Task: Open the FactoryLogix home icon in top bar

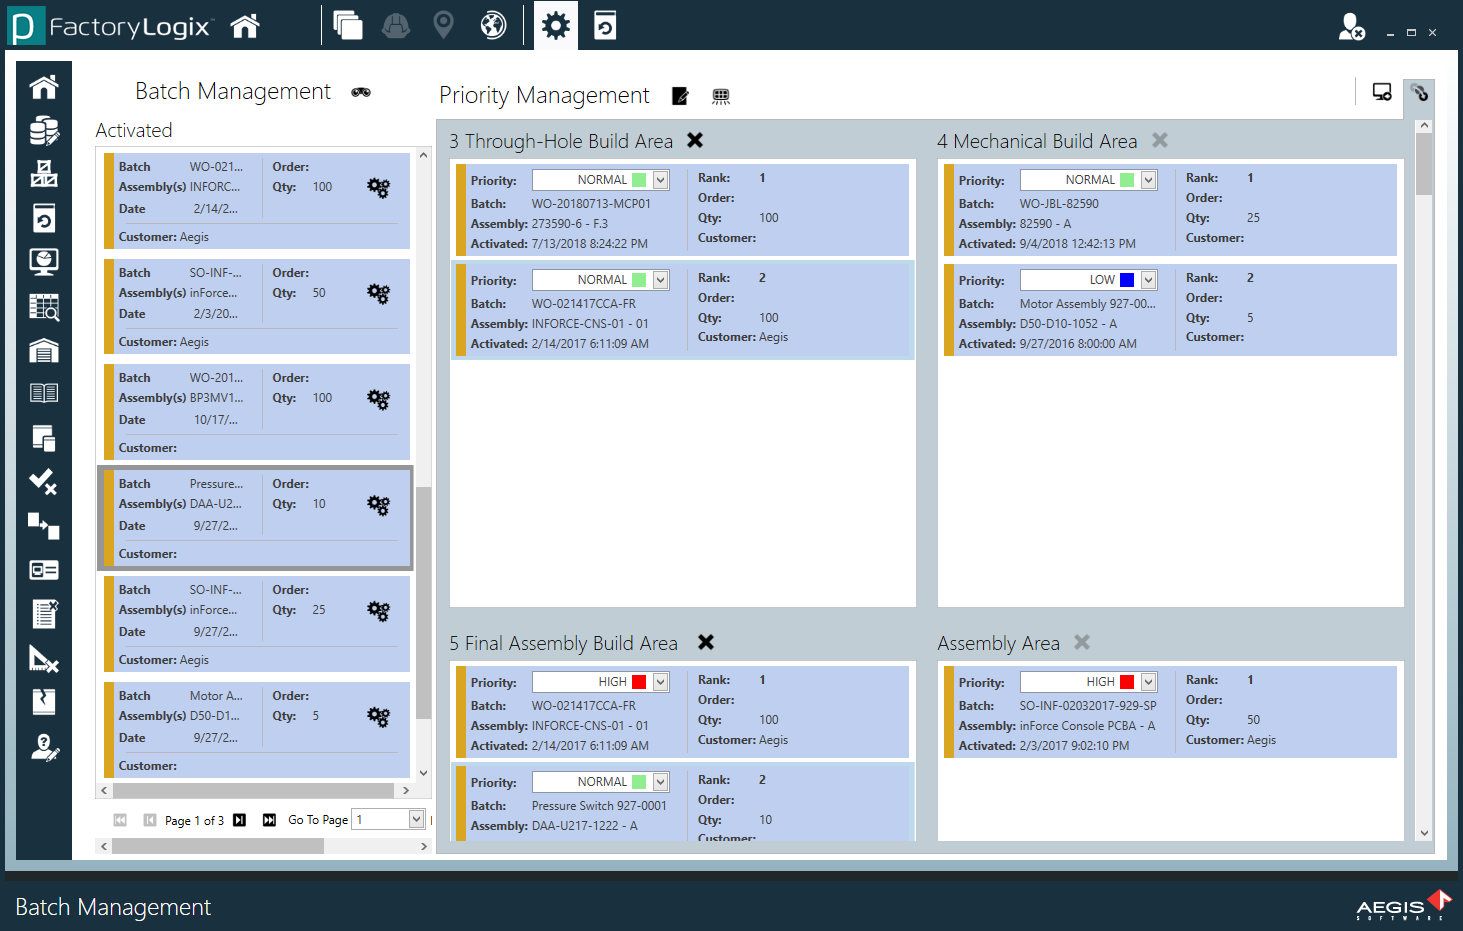Action: point(243,25)
